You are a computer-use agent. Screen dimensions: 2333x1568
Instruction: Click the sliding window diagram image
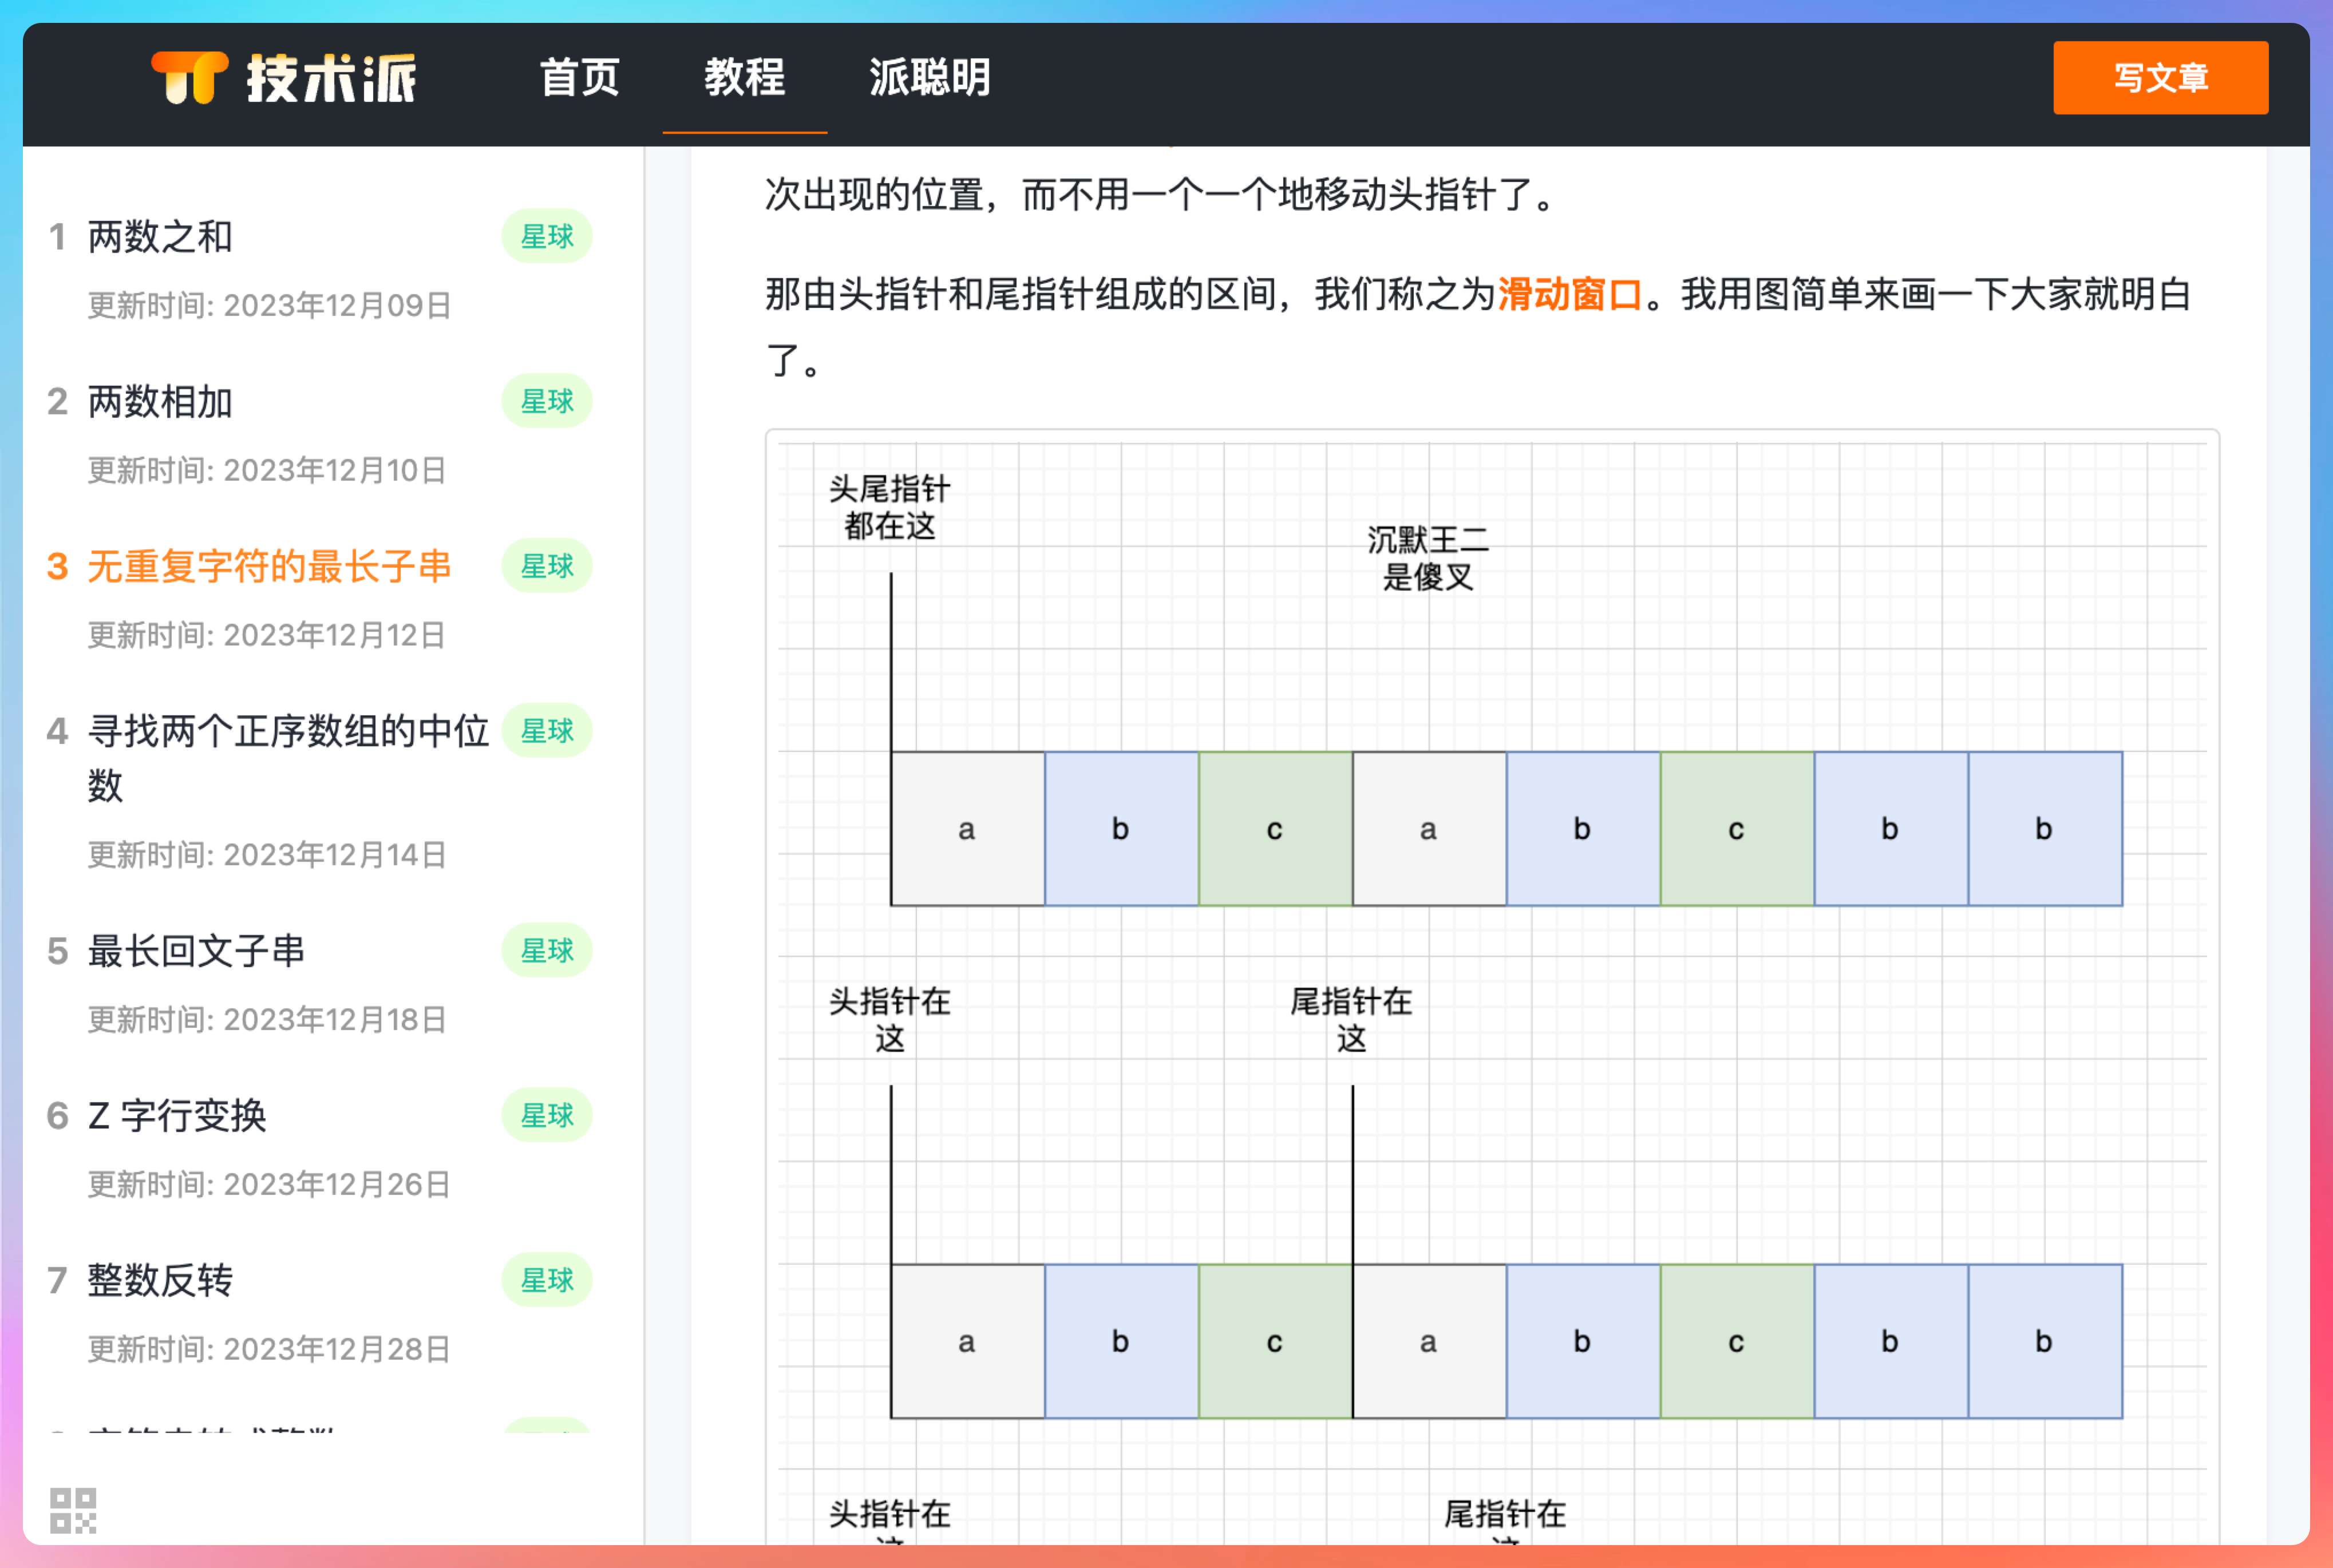pos(1492,985)
